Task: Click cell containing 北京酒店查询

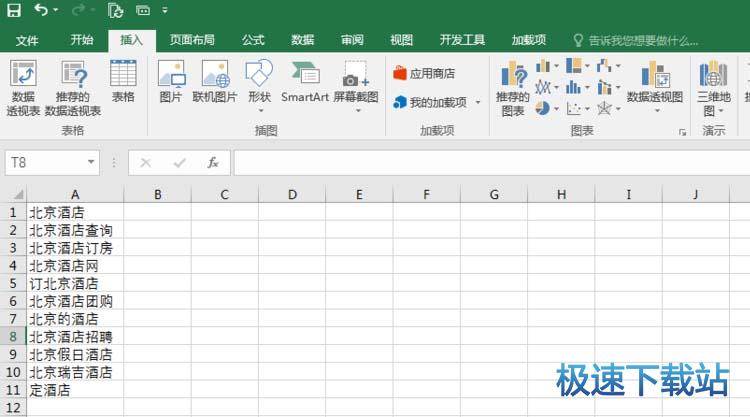Action: click(x=75, y=230)
